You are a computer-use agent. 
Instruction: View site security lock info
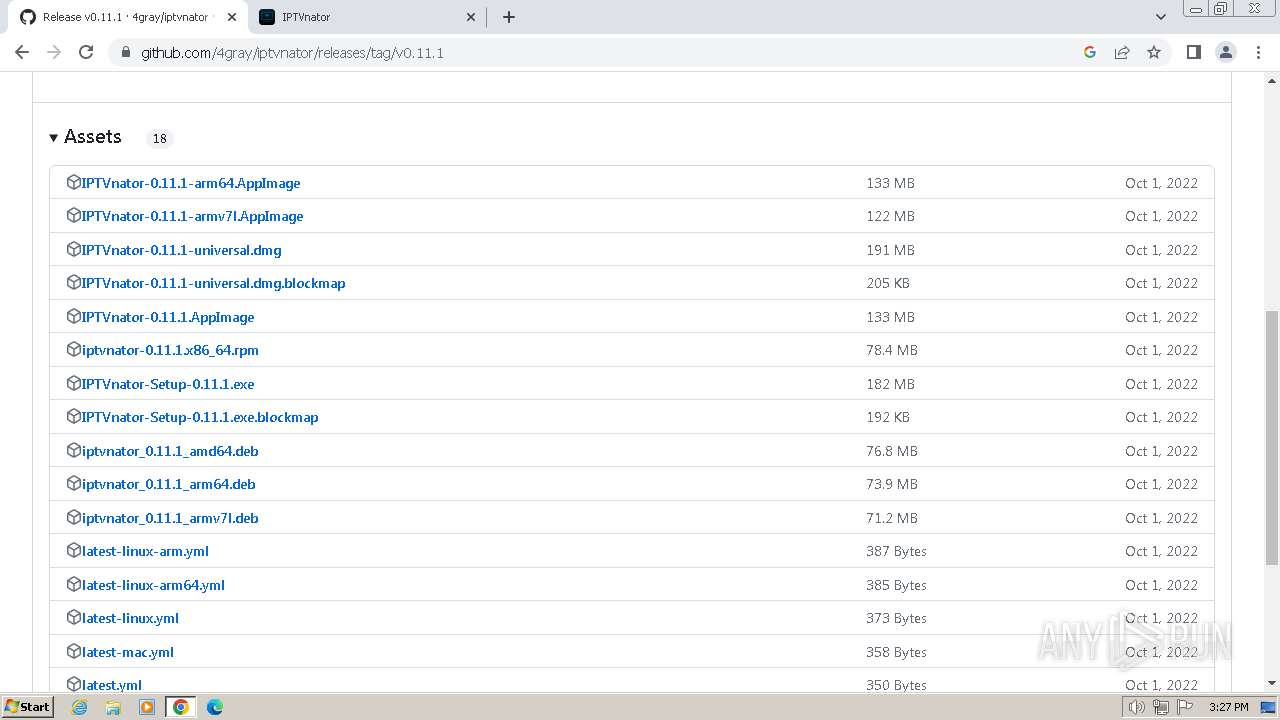pyautogui.click(x=125, y=53)
